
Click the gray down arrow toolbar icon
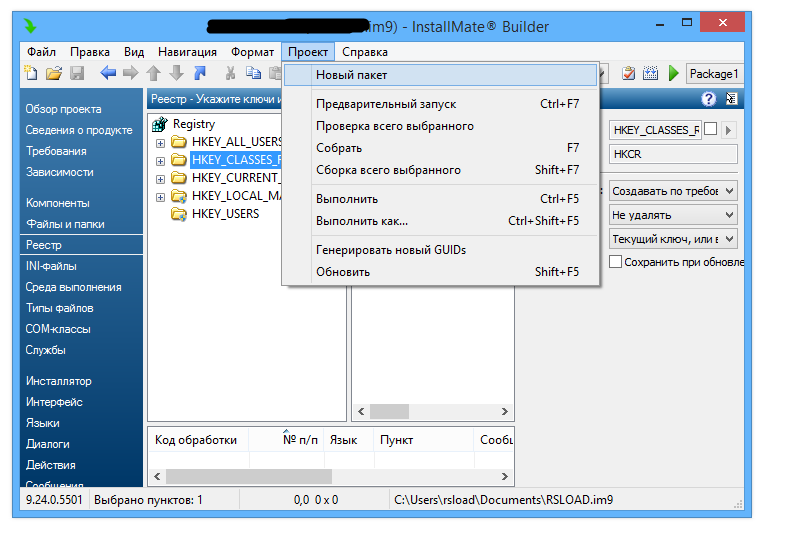coord(176,74)
